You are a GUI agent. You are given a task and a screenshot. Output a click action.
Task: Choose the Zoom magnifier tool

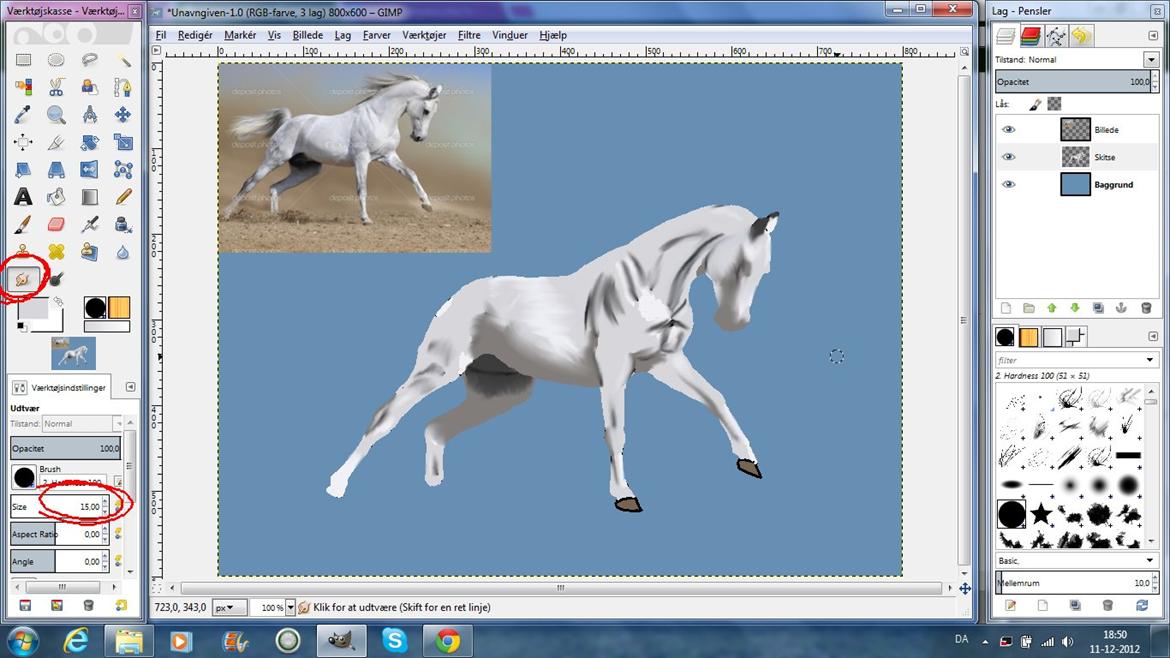click(56, 115)
